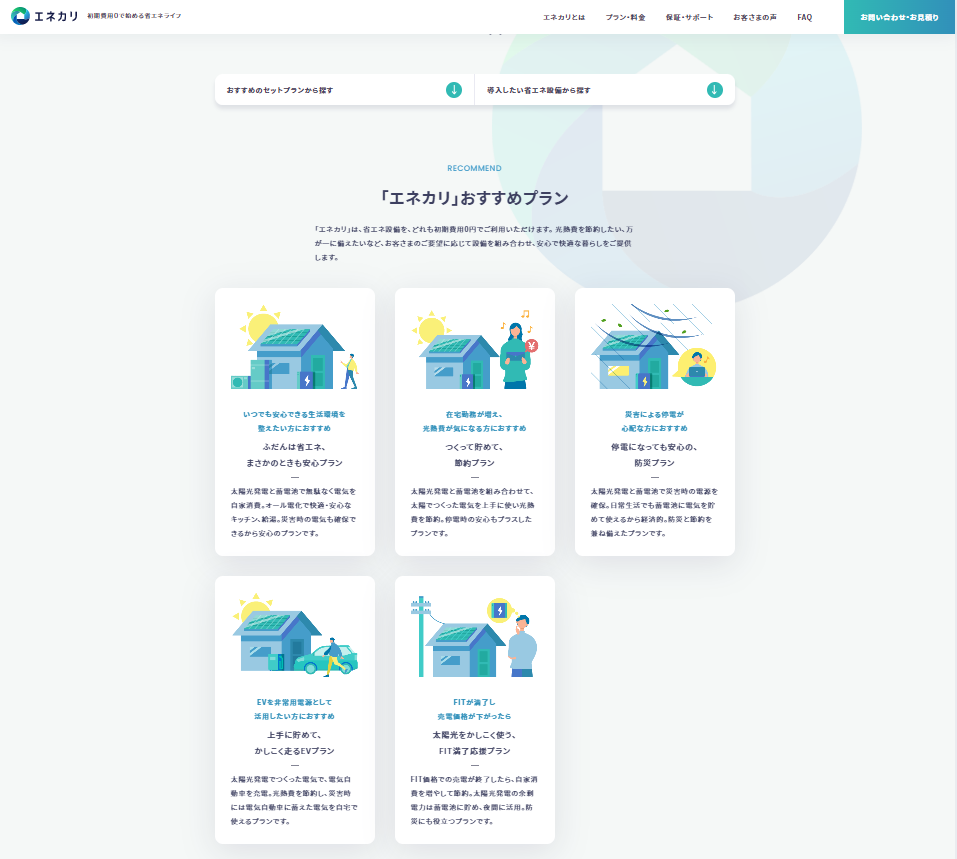Select the つくって貯めて、節約プラン card
The height and width of the screenshot is (859, 957).
pyautogui.click(x=474, y=422)
